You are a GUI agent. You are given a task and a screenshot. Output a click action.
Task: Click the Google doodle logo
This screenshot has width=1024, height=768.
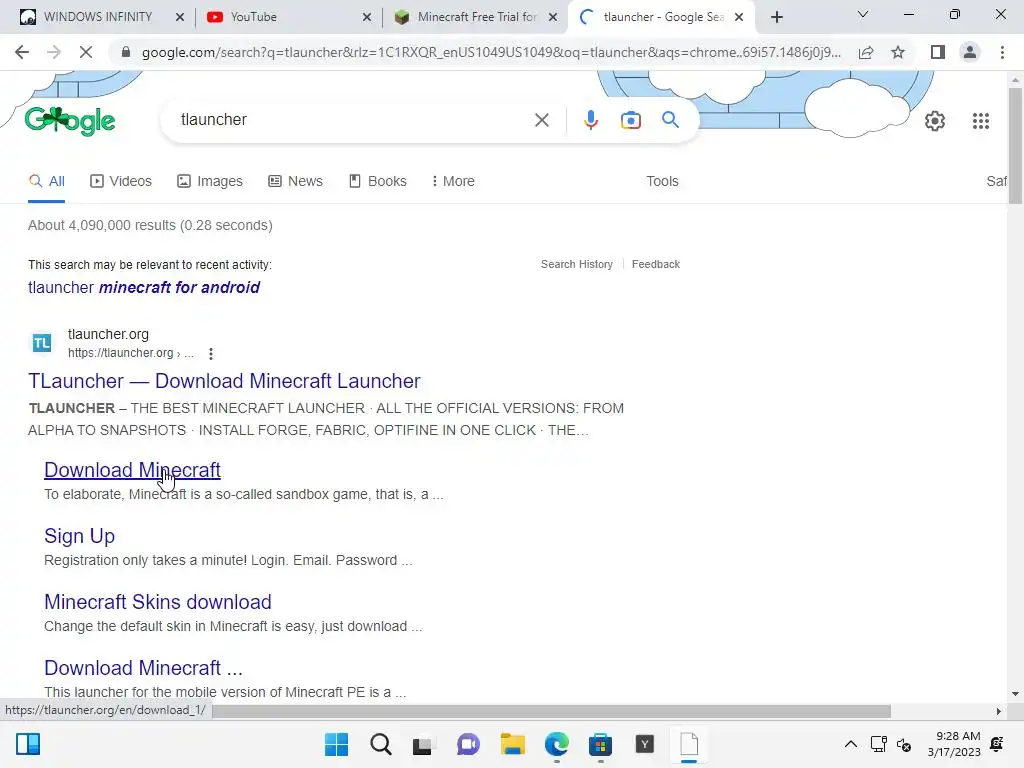[70, 120]
